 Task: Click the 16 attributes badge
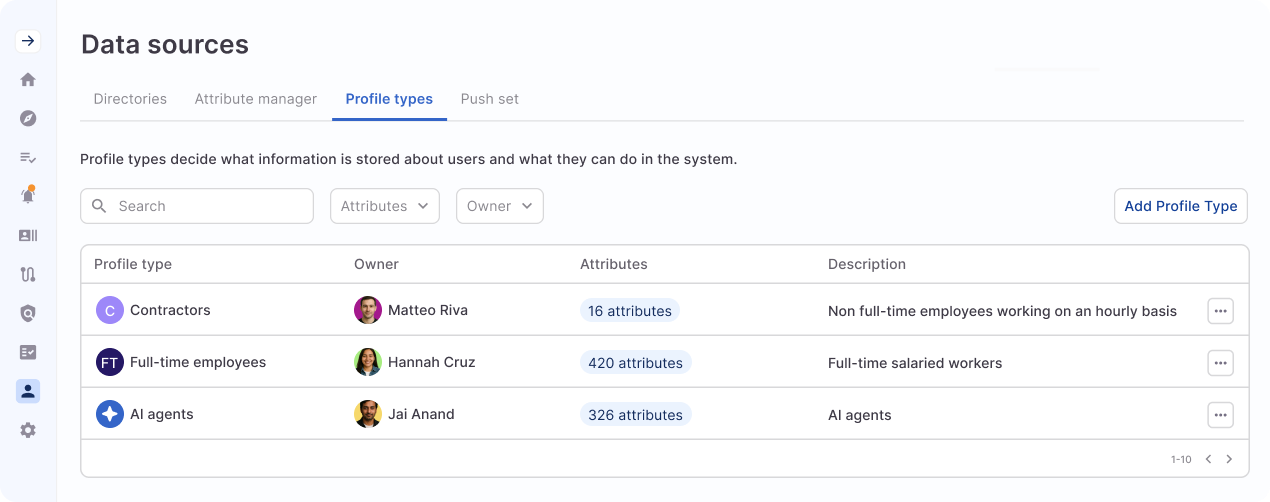click(x=630, y=311)
